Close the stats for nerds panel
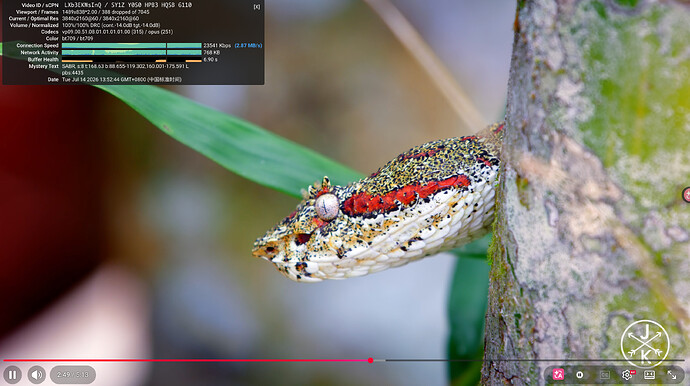 [x=257, y=7]
